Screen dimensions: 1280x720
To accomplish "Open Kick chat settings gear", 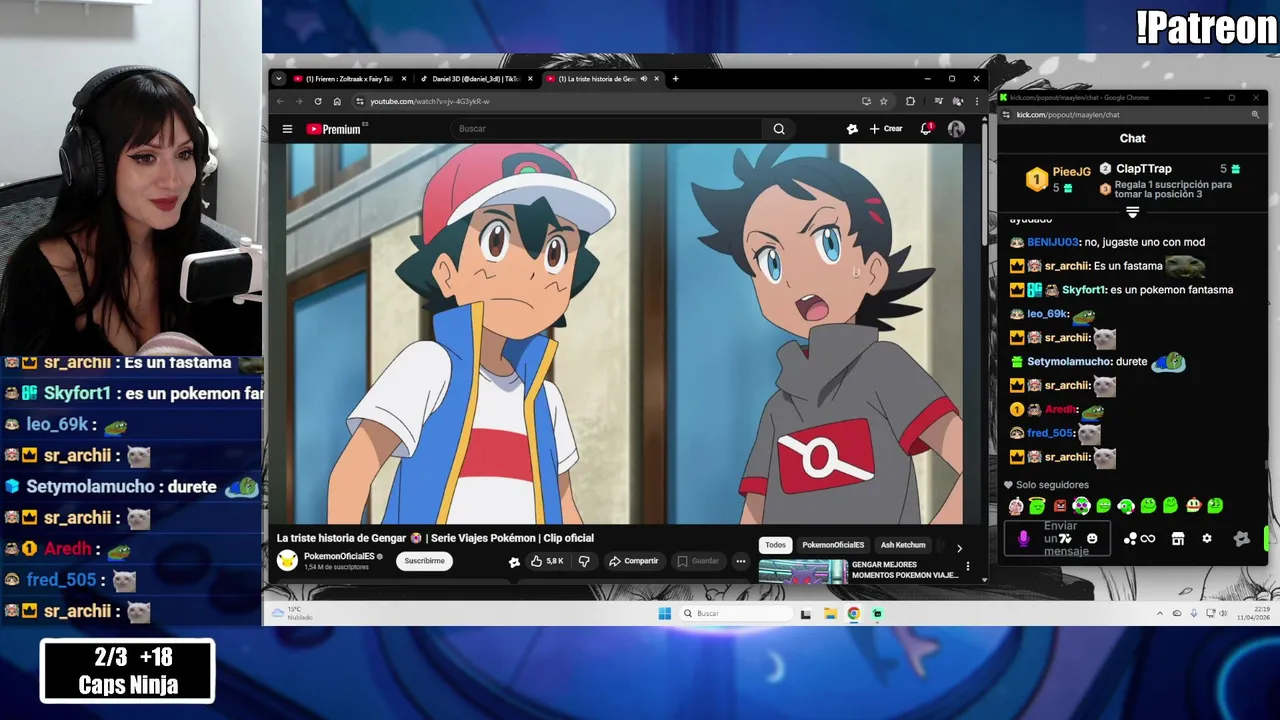I will coord(1207,538).
